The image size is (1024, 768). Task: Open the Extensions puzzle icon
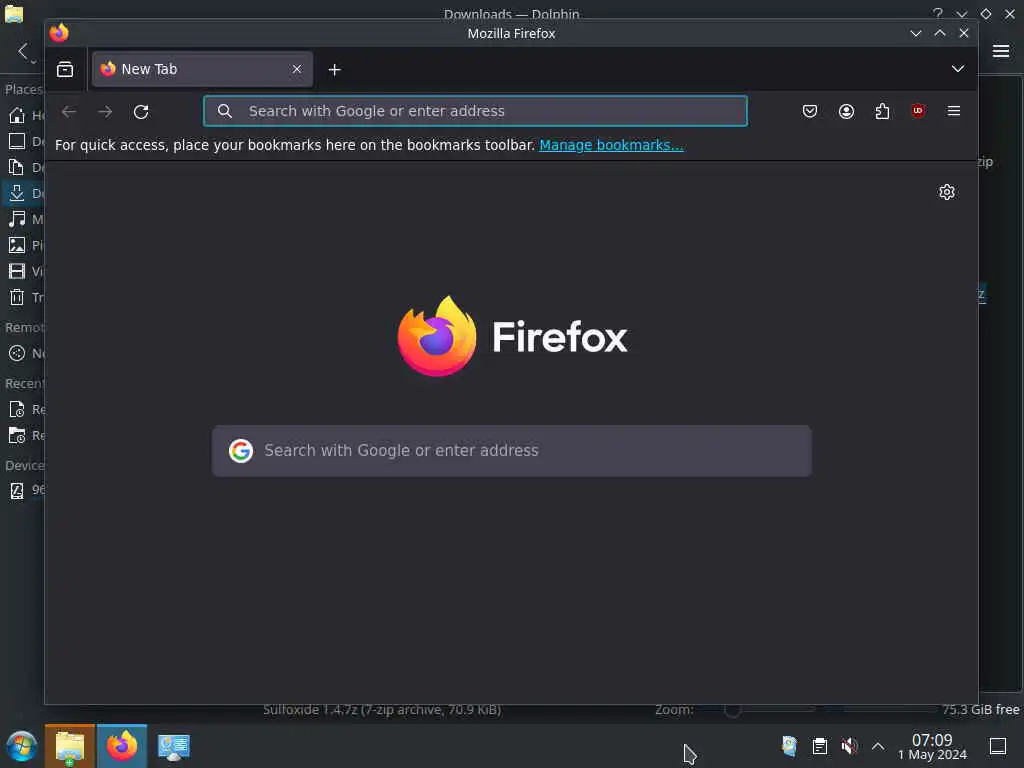click(882, 111)
